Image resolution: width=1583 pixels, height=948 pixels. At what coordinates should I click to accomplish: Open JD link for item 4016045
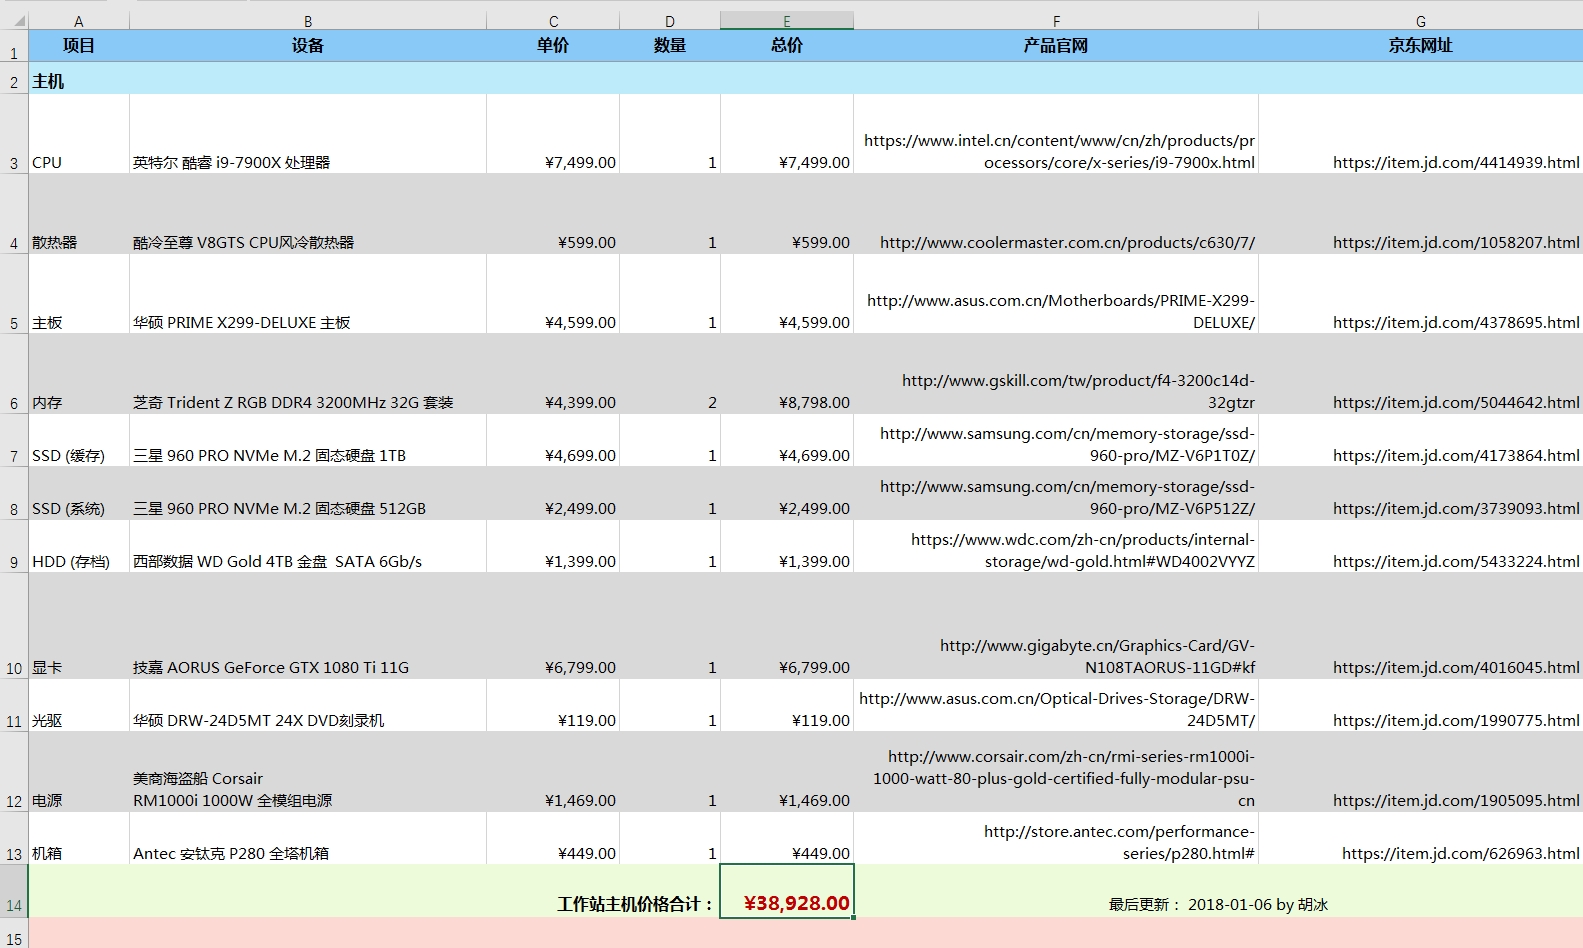(x=1455, y=667)
